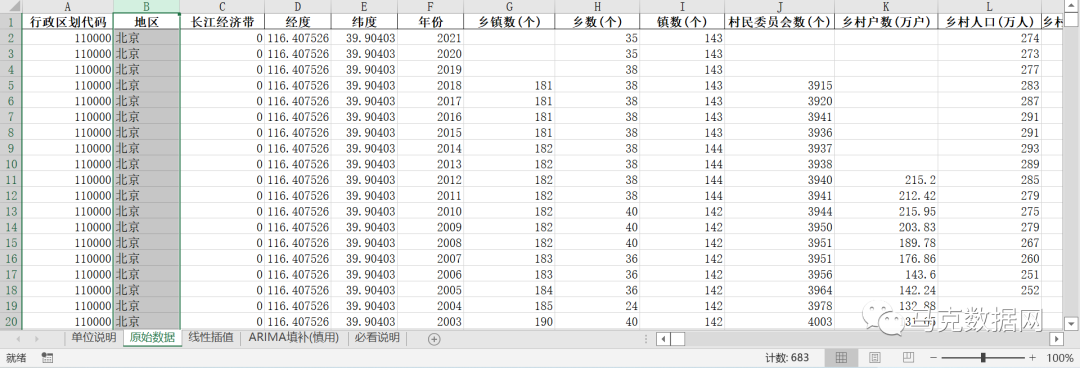Click the 计数: 683 status text
Viewport: 1080px width, 368px height.
tap(787, 358)
